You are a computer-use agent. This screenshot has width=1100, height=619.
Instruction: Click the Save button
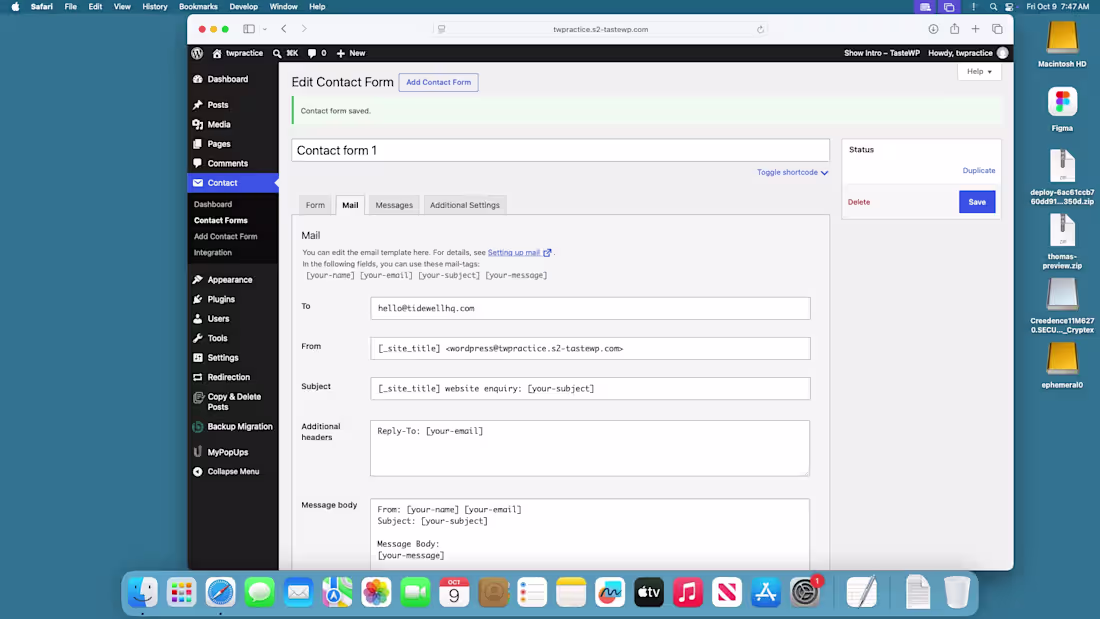977,202
